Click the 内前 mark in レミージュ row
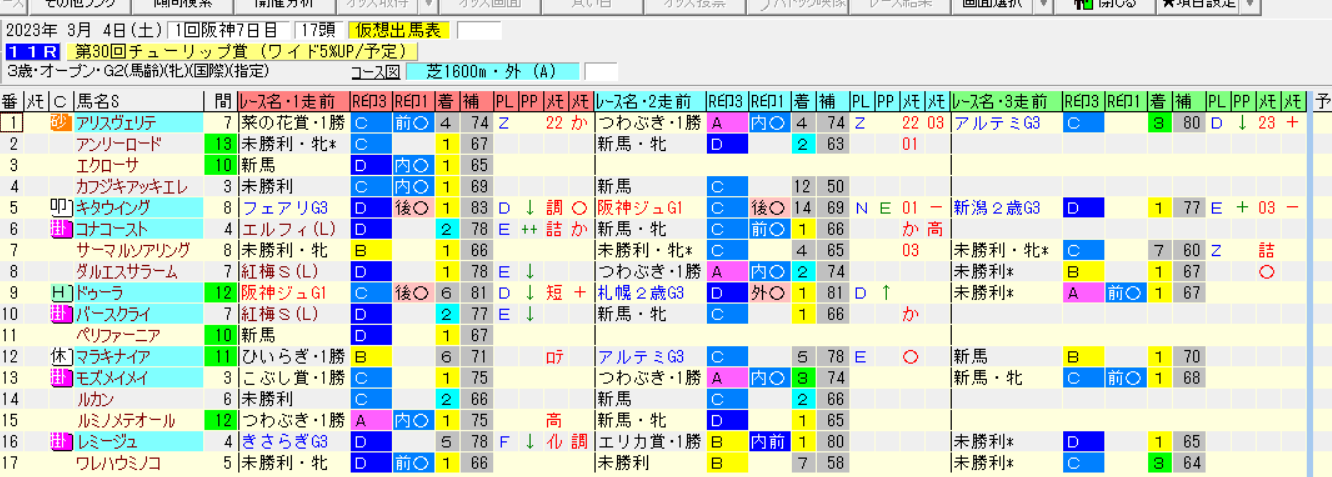 point(767,442)
